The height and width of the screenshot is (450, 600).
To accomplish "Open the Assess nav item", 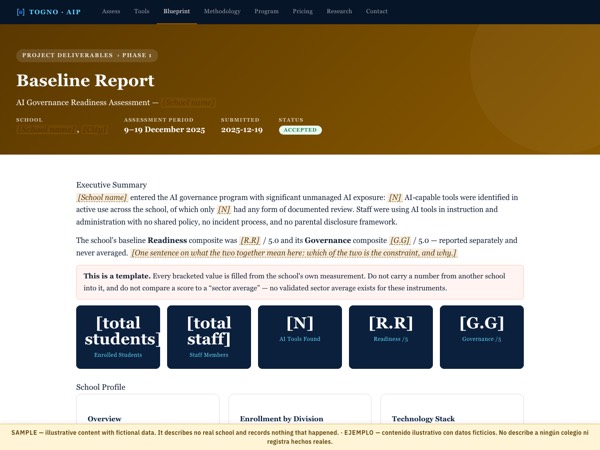I will (x=111, y=11).
